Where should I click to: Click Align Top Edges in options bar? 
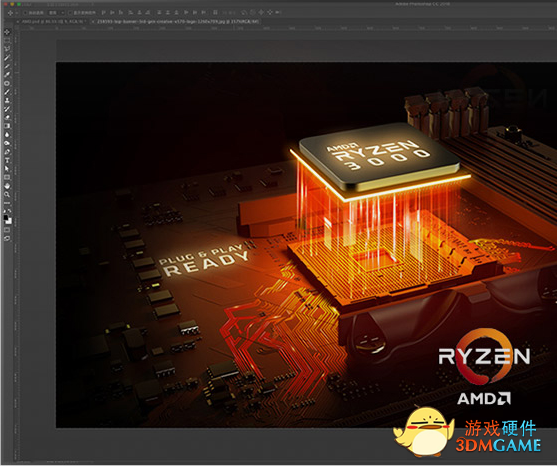pyautogui.click(x=104, y=12)
